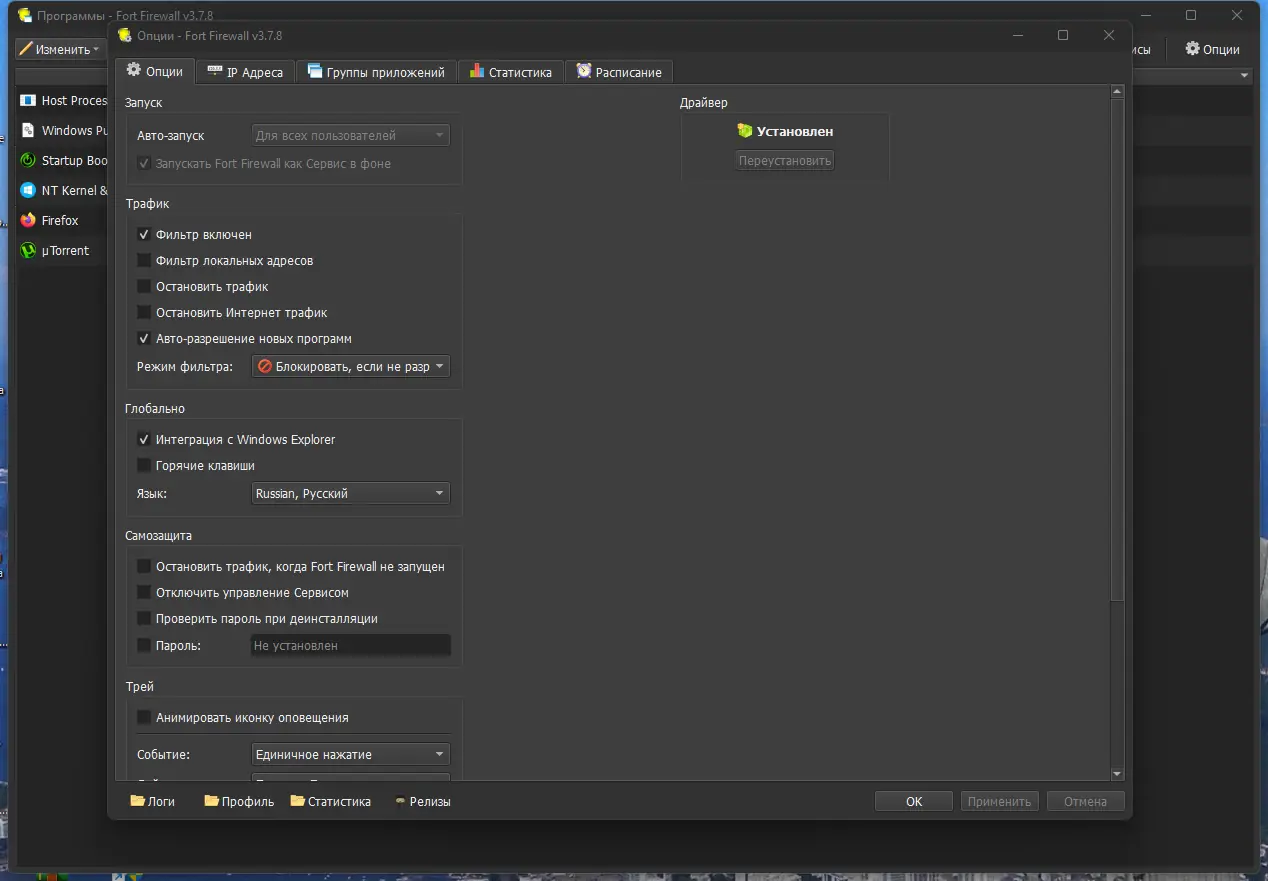The width and height of the screenshot is (1268, 881).
Task: Click the Применить button
Action: pyautogui.click(x=1000, y=801)
